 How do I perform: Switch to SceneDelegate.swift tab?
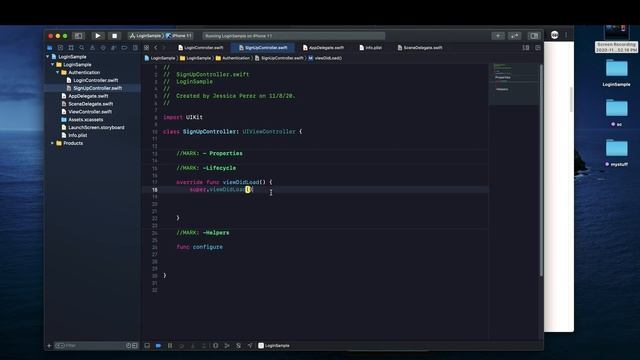coord(420,48)
